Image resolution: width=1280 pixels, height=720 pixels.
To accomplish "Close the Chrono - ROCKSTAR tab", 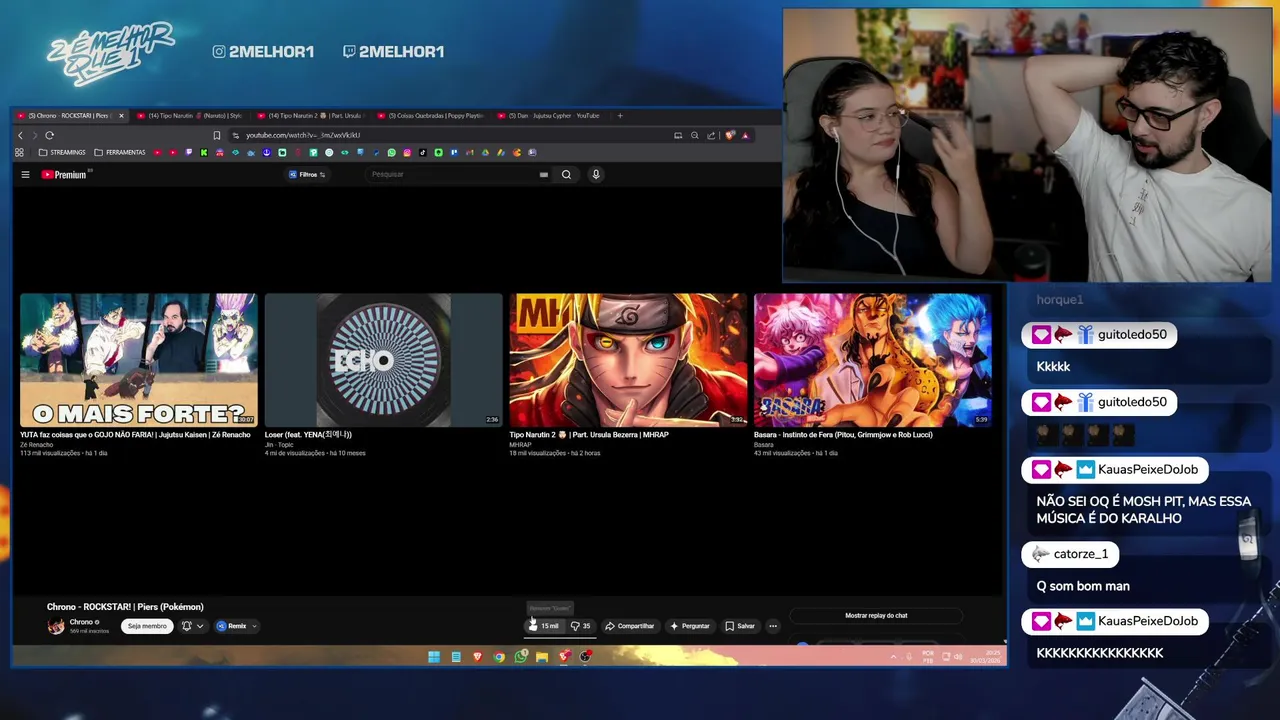I will click(x=121, y=115).
